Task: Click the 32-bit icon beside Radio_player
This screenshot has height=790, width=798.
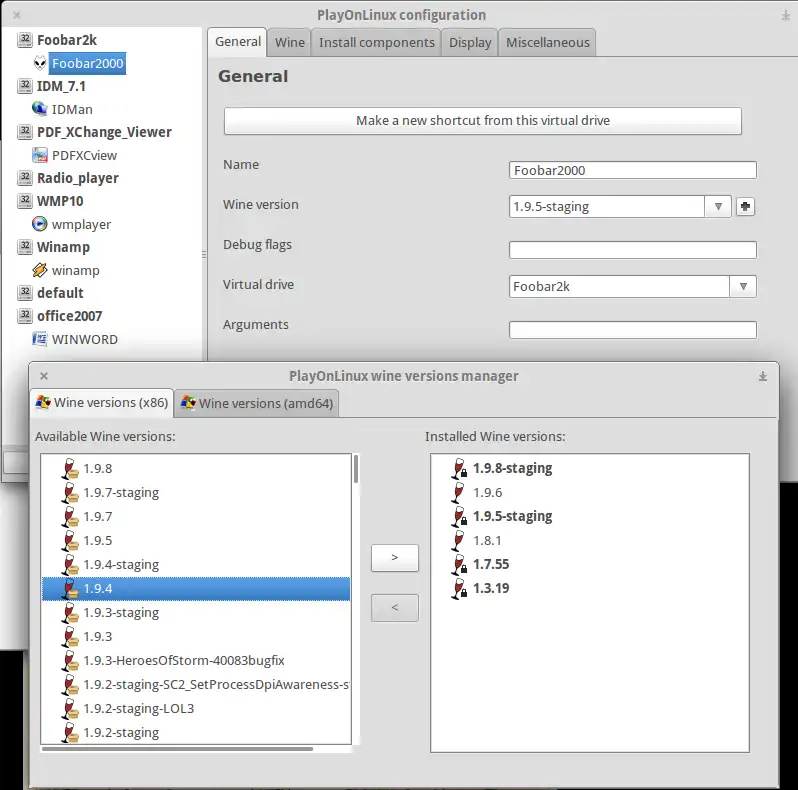Action: click(24, 178)
